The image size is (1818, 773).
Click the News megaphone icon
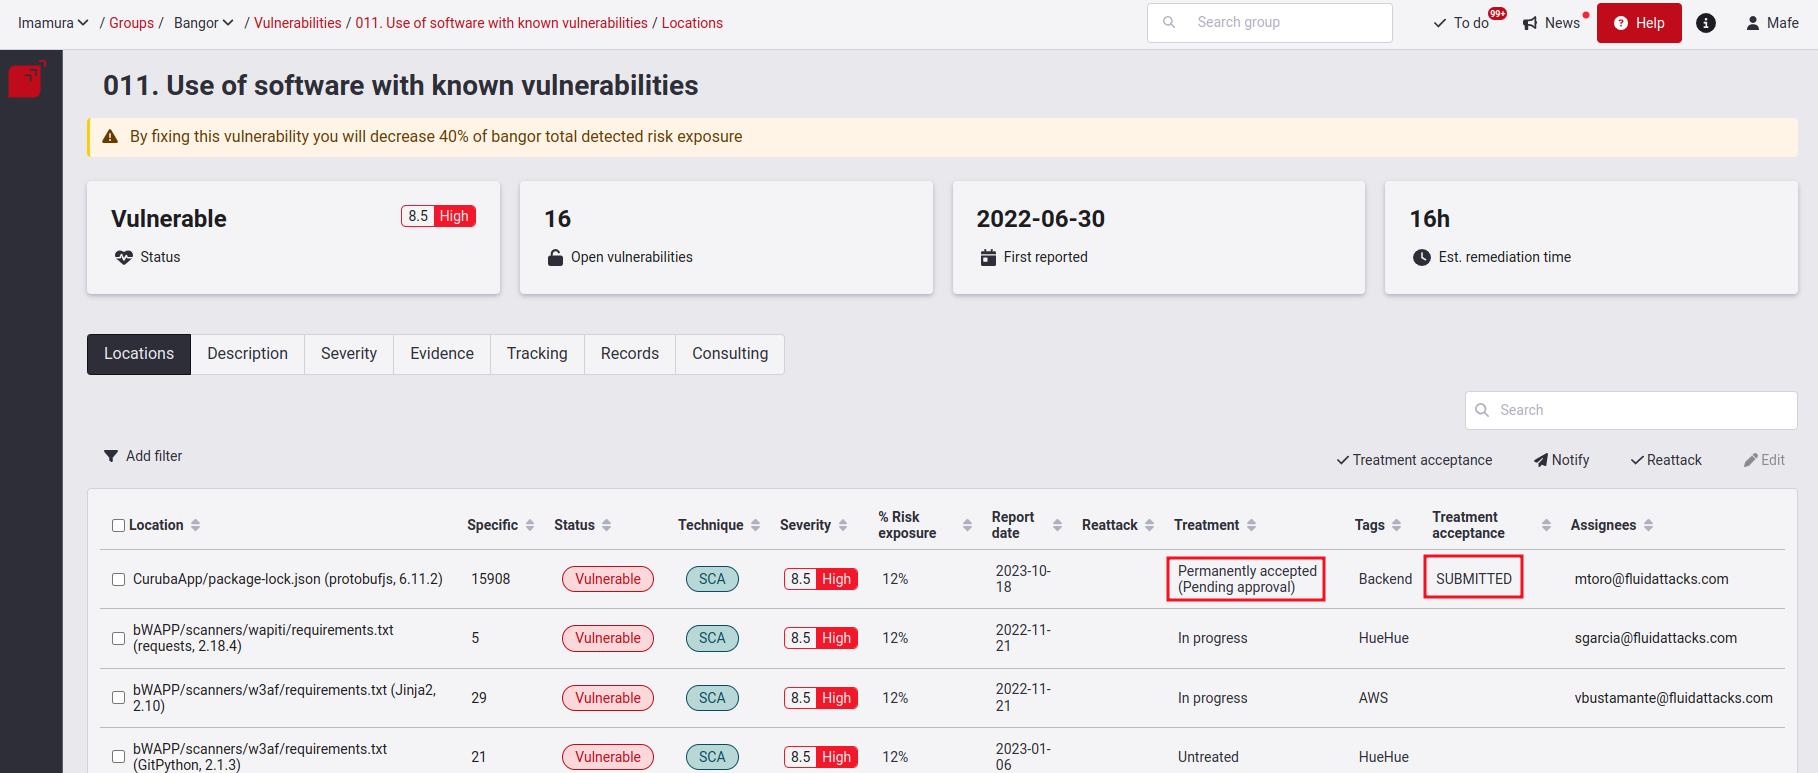(x=1530, y=23)
